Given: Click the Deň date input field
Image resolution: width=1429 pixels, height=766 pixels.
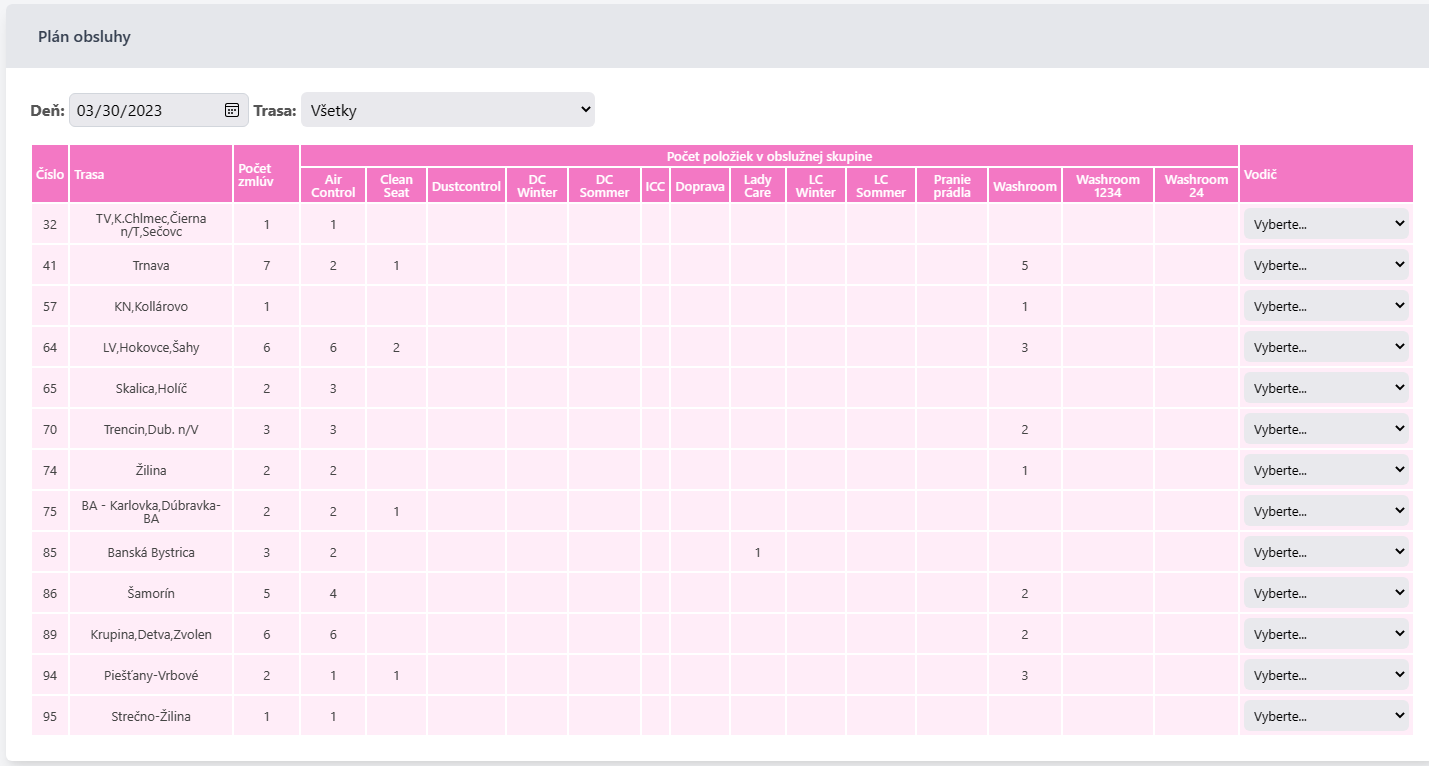Looking at the screenshot, I should pos(145,110).
